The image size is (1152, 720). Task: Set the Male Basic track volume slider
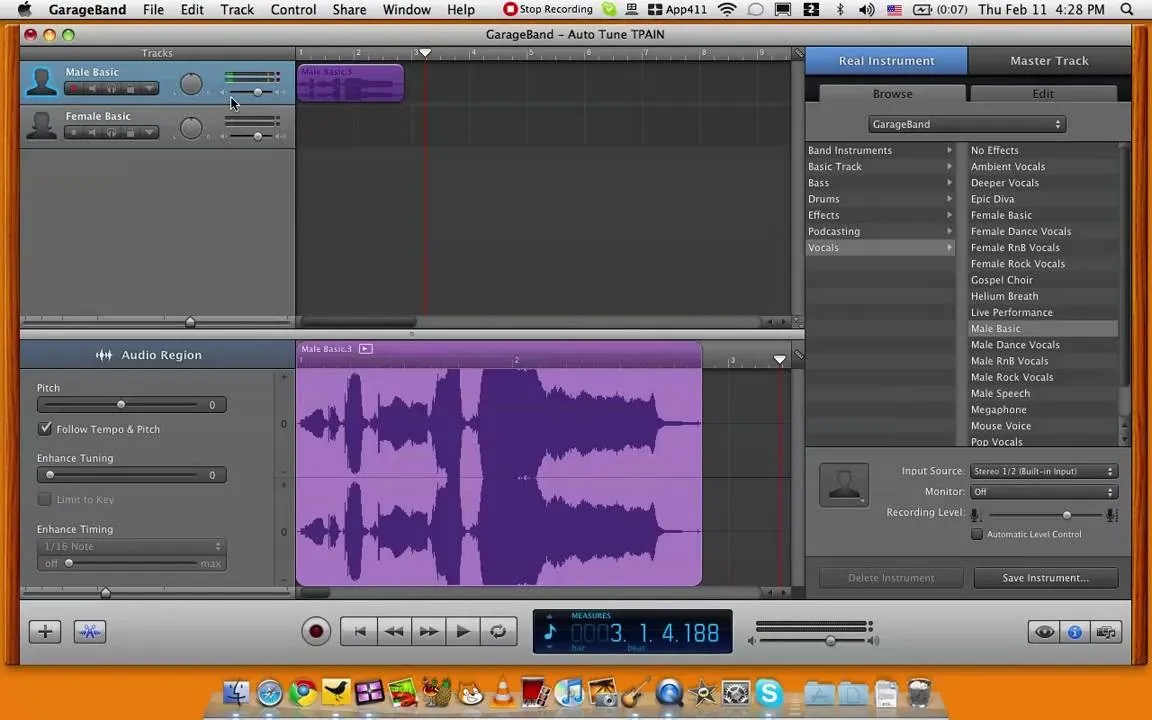pos(257,92)
